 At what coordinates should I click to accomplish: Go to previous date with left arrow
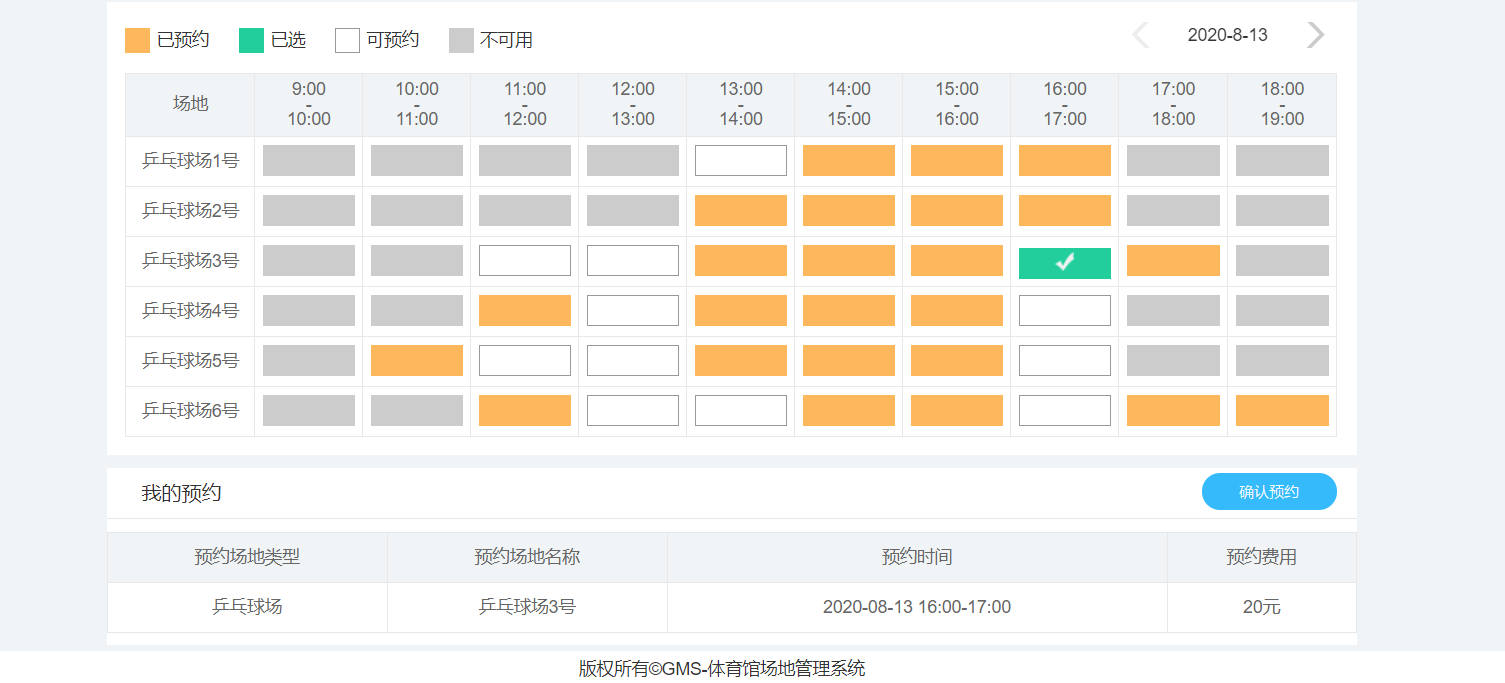coord(1140,35)
